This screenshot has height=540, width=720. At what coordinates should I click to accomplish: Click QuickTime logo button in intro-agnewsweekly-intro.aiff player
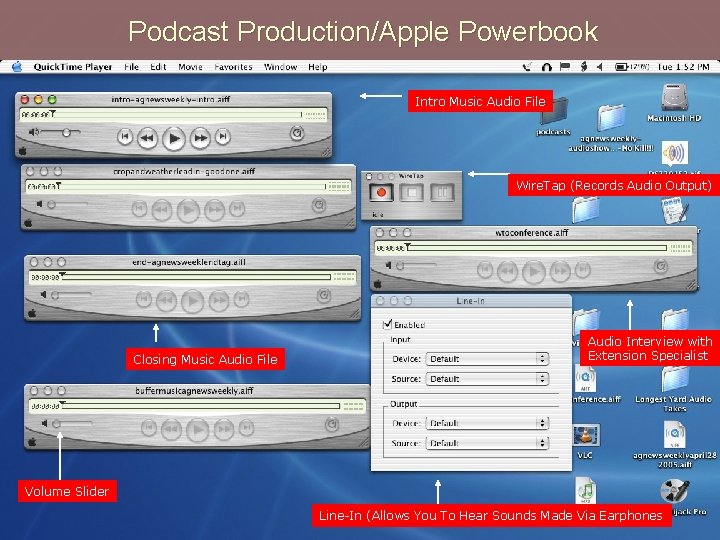point(297,133)
